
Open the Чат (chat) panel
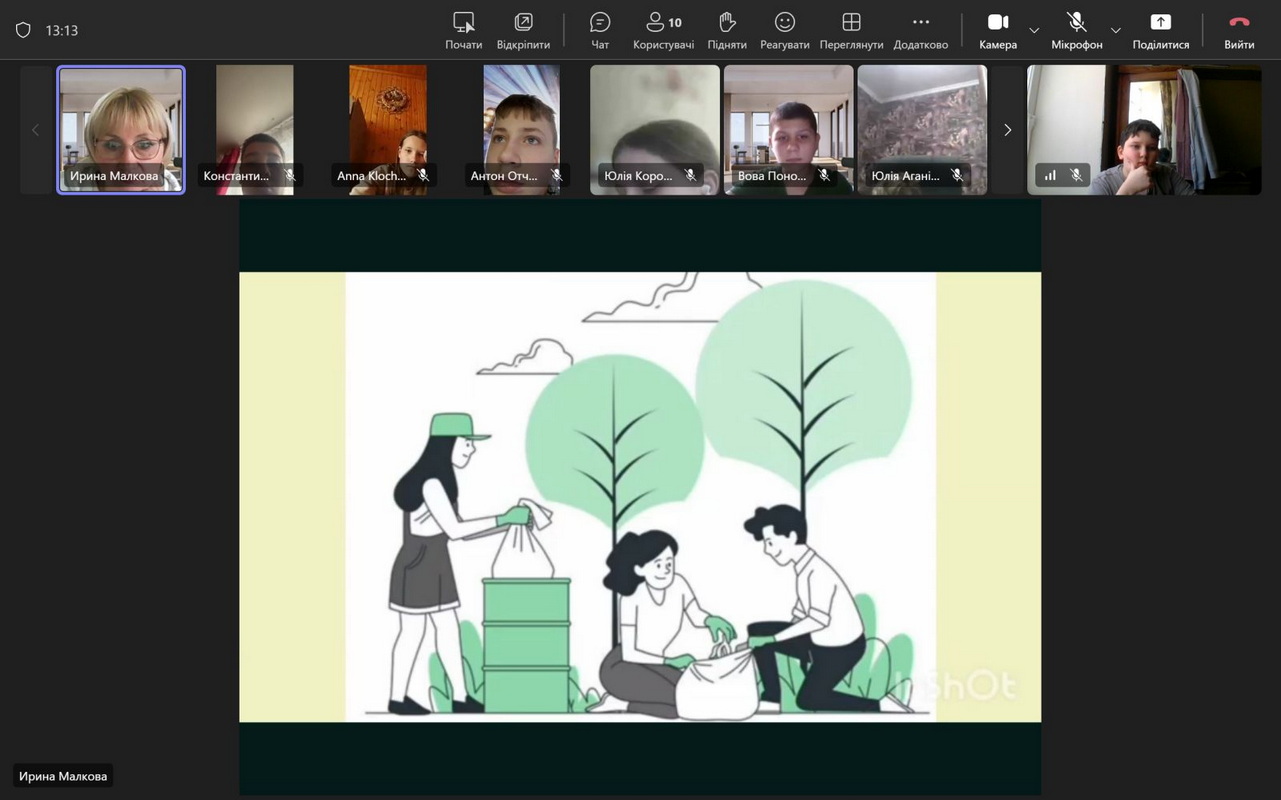600,30
